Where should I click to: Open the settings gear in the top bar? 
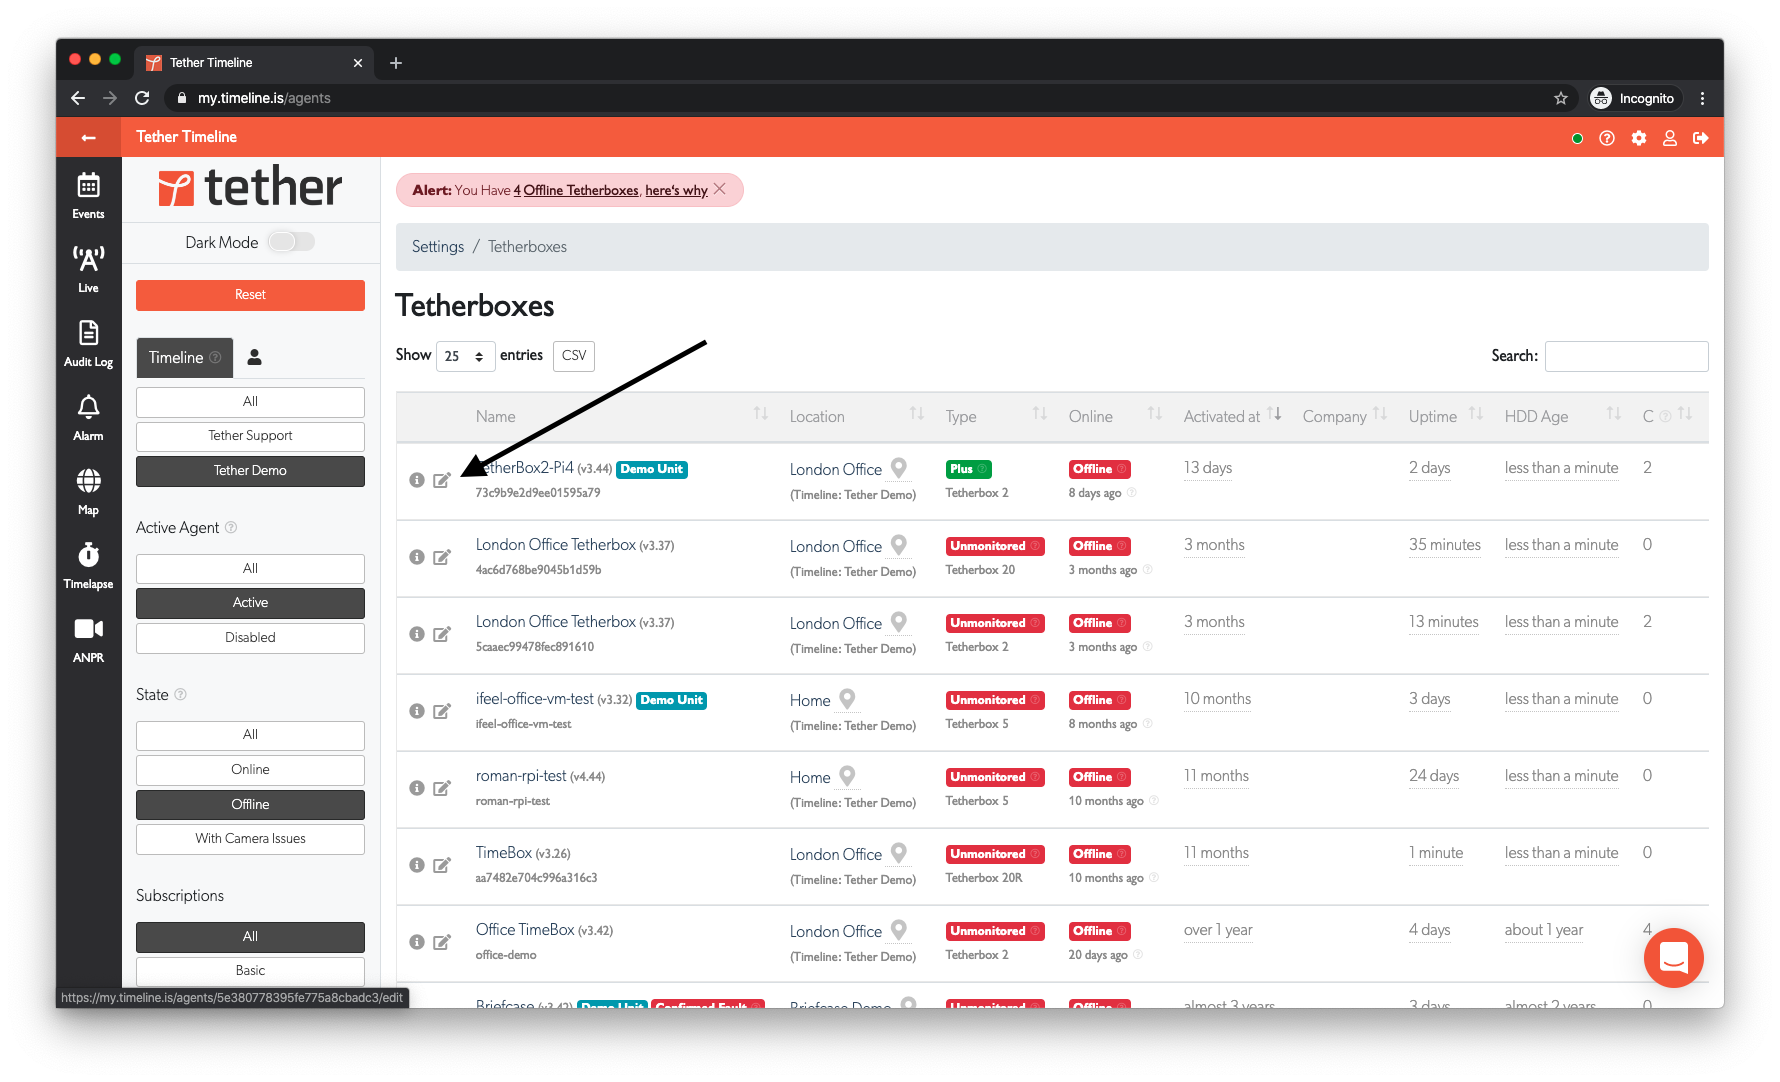(x=1639, y=137)
